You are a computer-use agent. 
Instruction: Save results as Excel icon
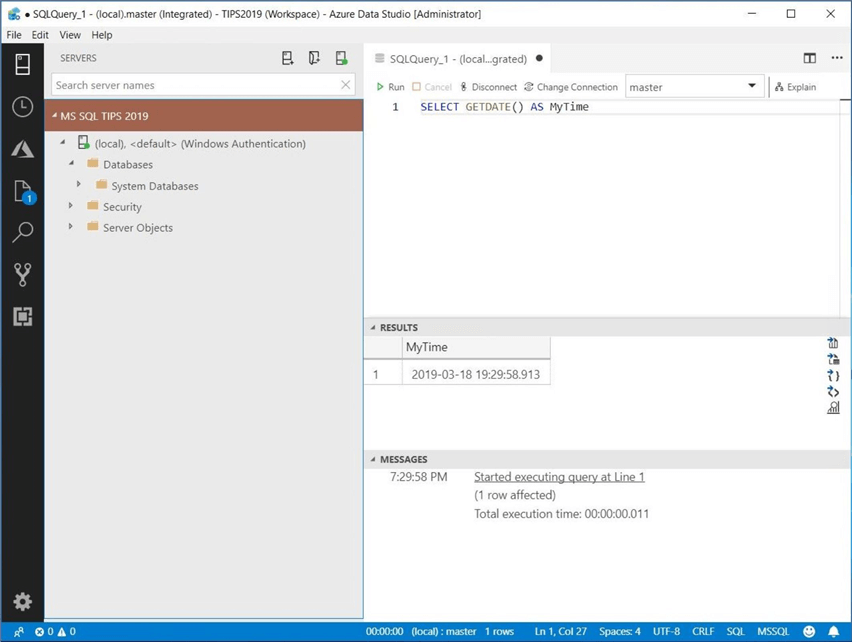click(833, 359)
